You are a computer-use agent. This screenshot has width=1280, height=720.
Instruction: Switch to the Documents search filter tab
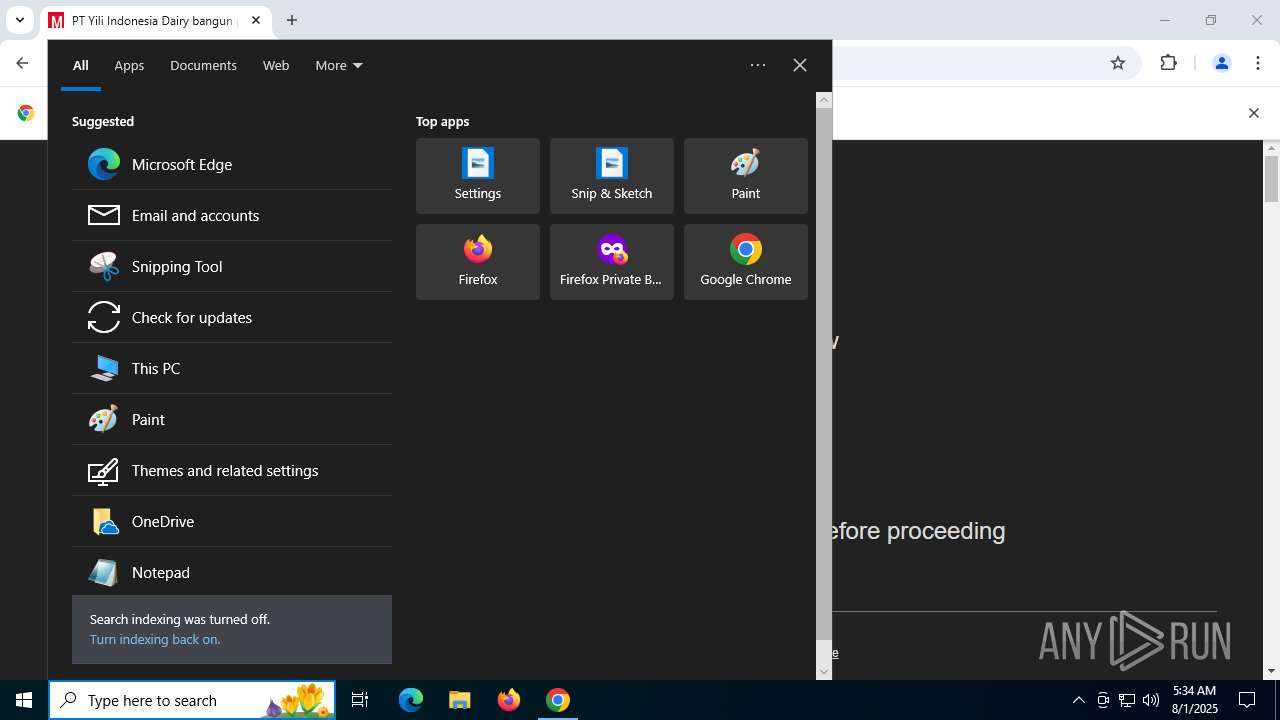coord(203,65)
